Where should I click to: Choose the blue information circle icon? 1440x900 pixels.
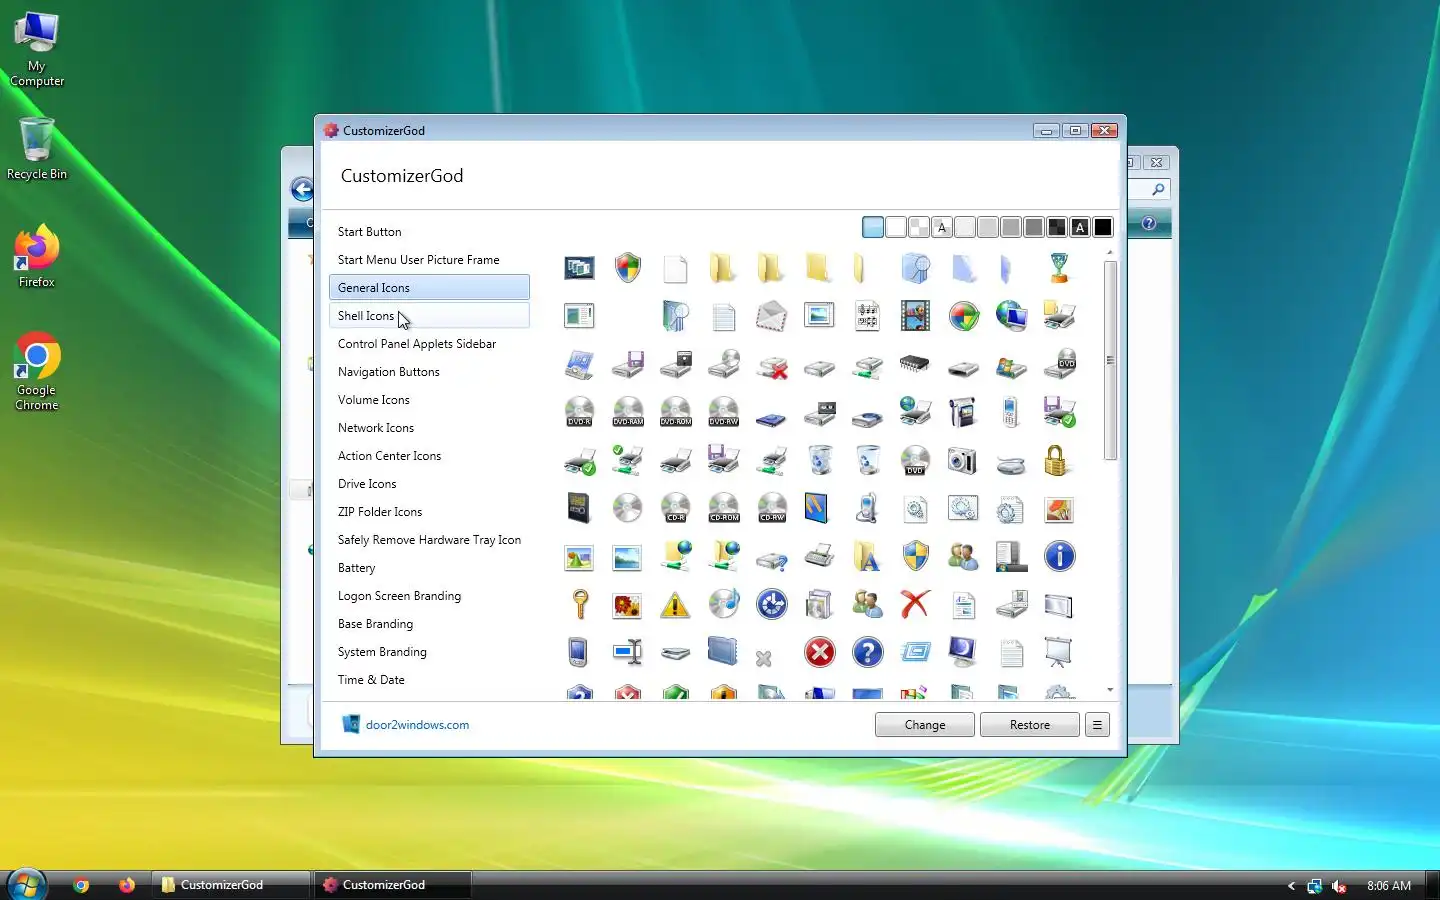[1059, 556]
